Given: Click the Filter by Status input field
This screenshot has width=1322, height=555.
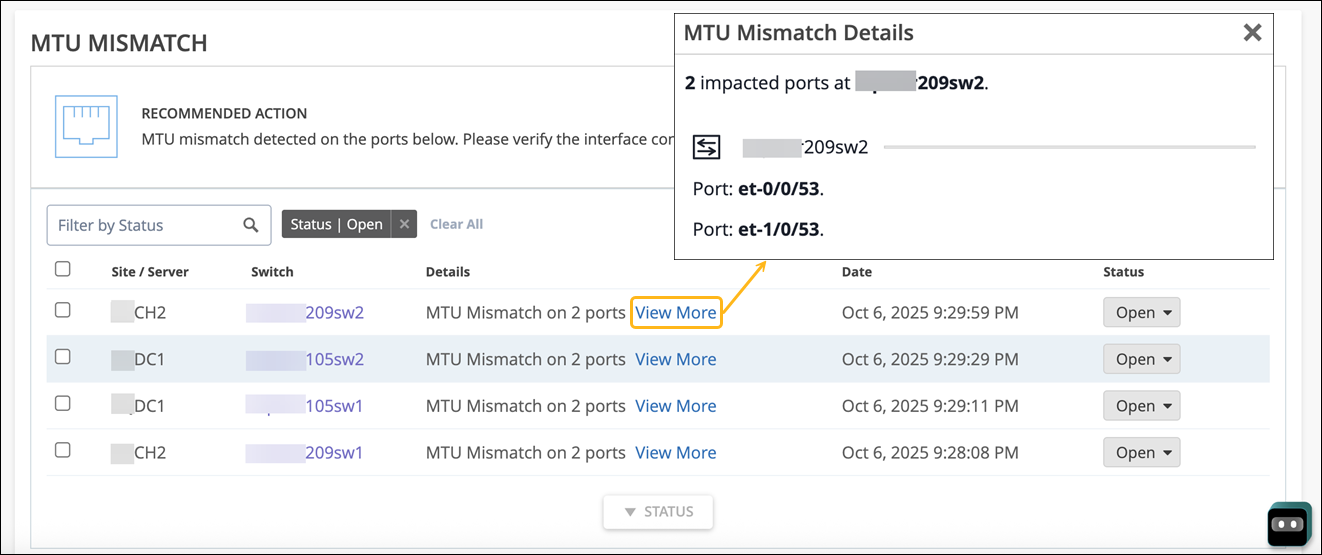Looking at the screenshot, I should click(145, 225).
